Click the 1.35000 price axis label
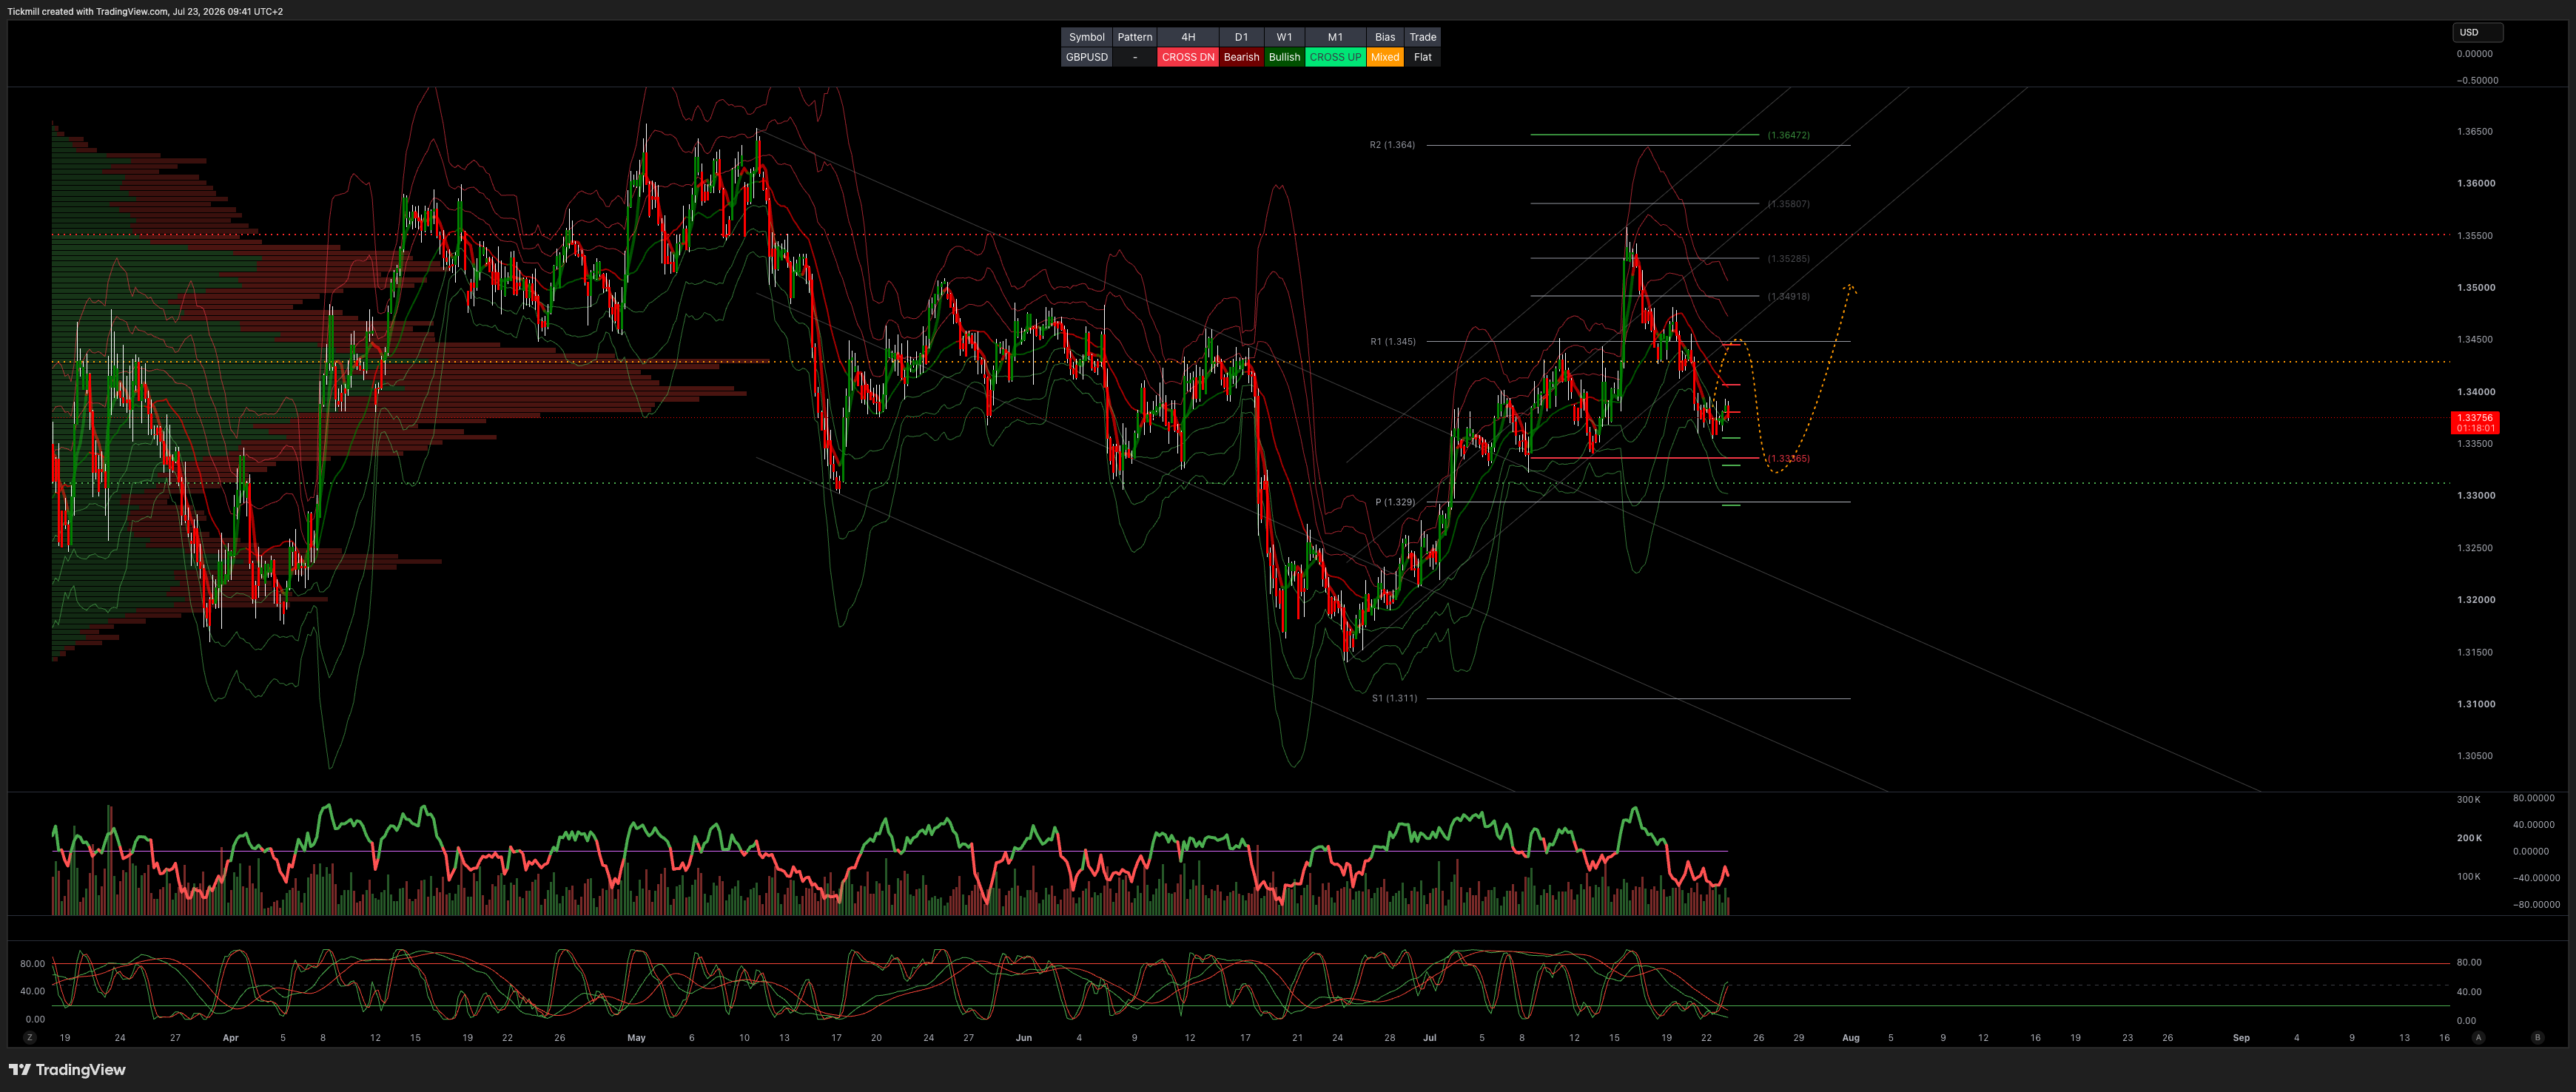 pyautogui.click(x=2475, y=288)
